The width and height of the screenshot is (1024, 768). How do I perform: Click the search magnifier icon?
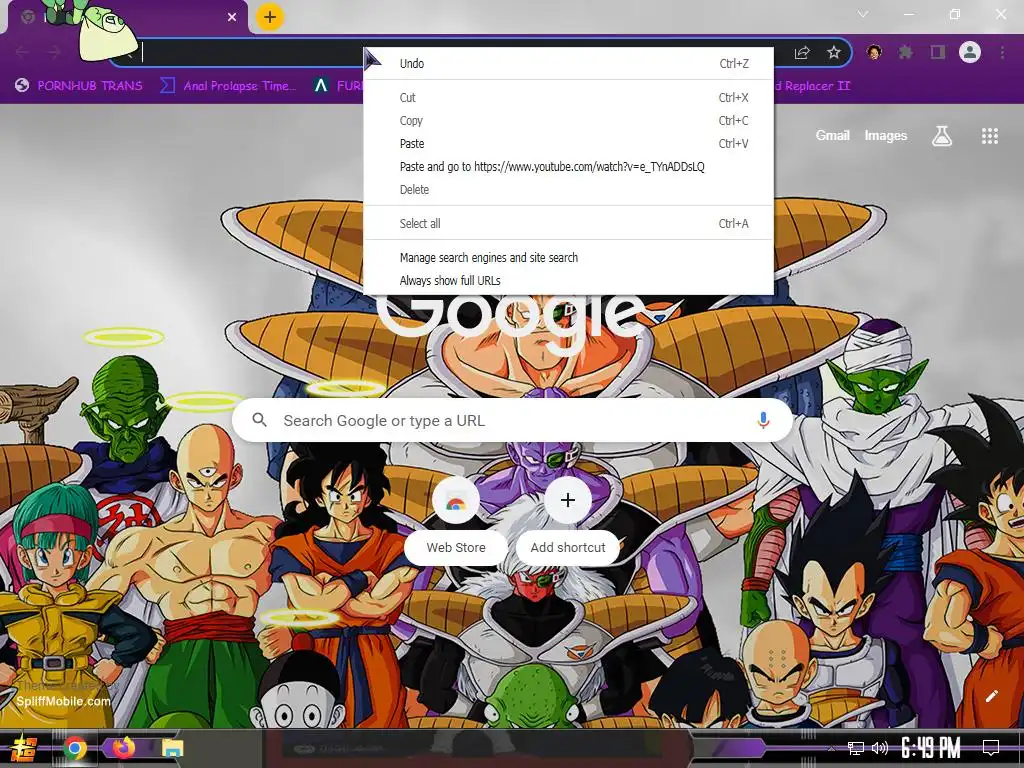click(259, 420)
